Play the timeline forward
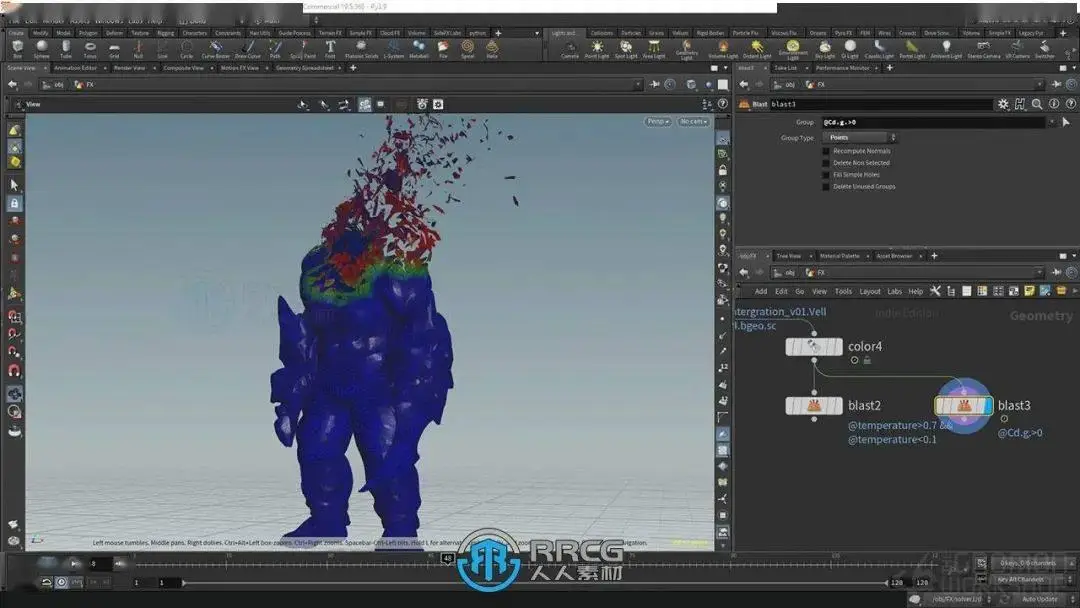1080x608 pixels. pyautogui.click(x=73, y=564)
